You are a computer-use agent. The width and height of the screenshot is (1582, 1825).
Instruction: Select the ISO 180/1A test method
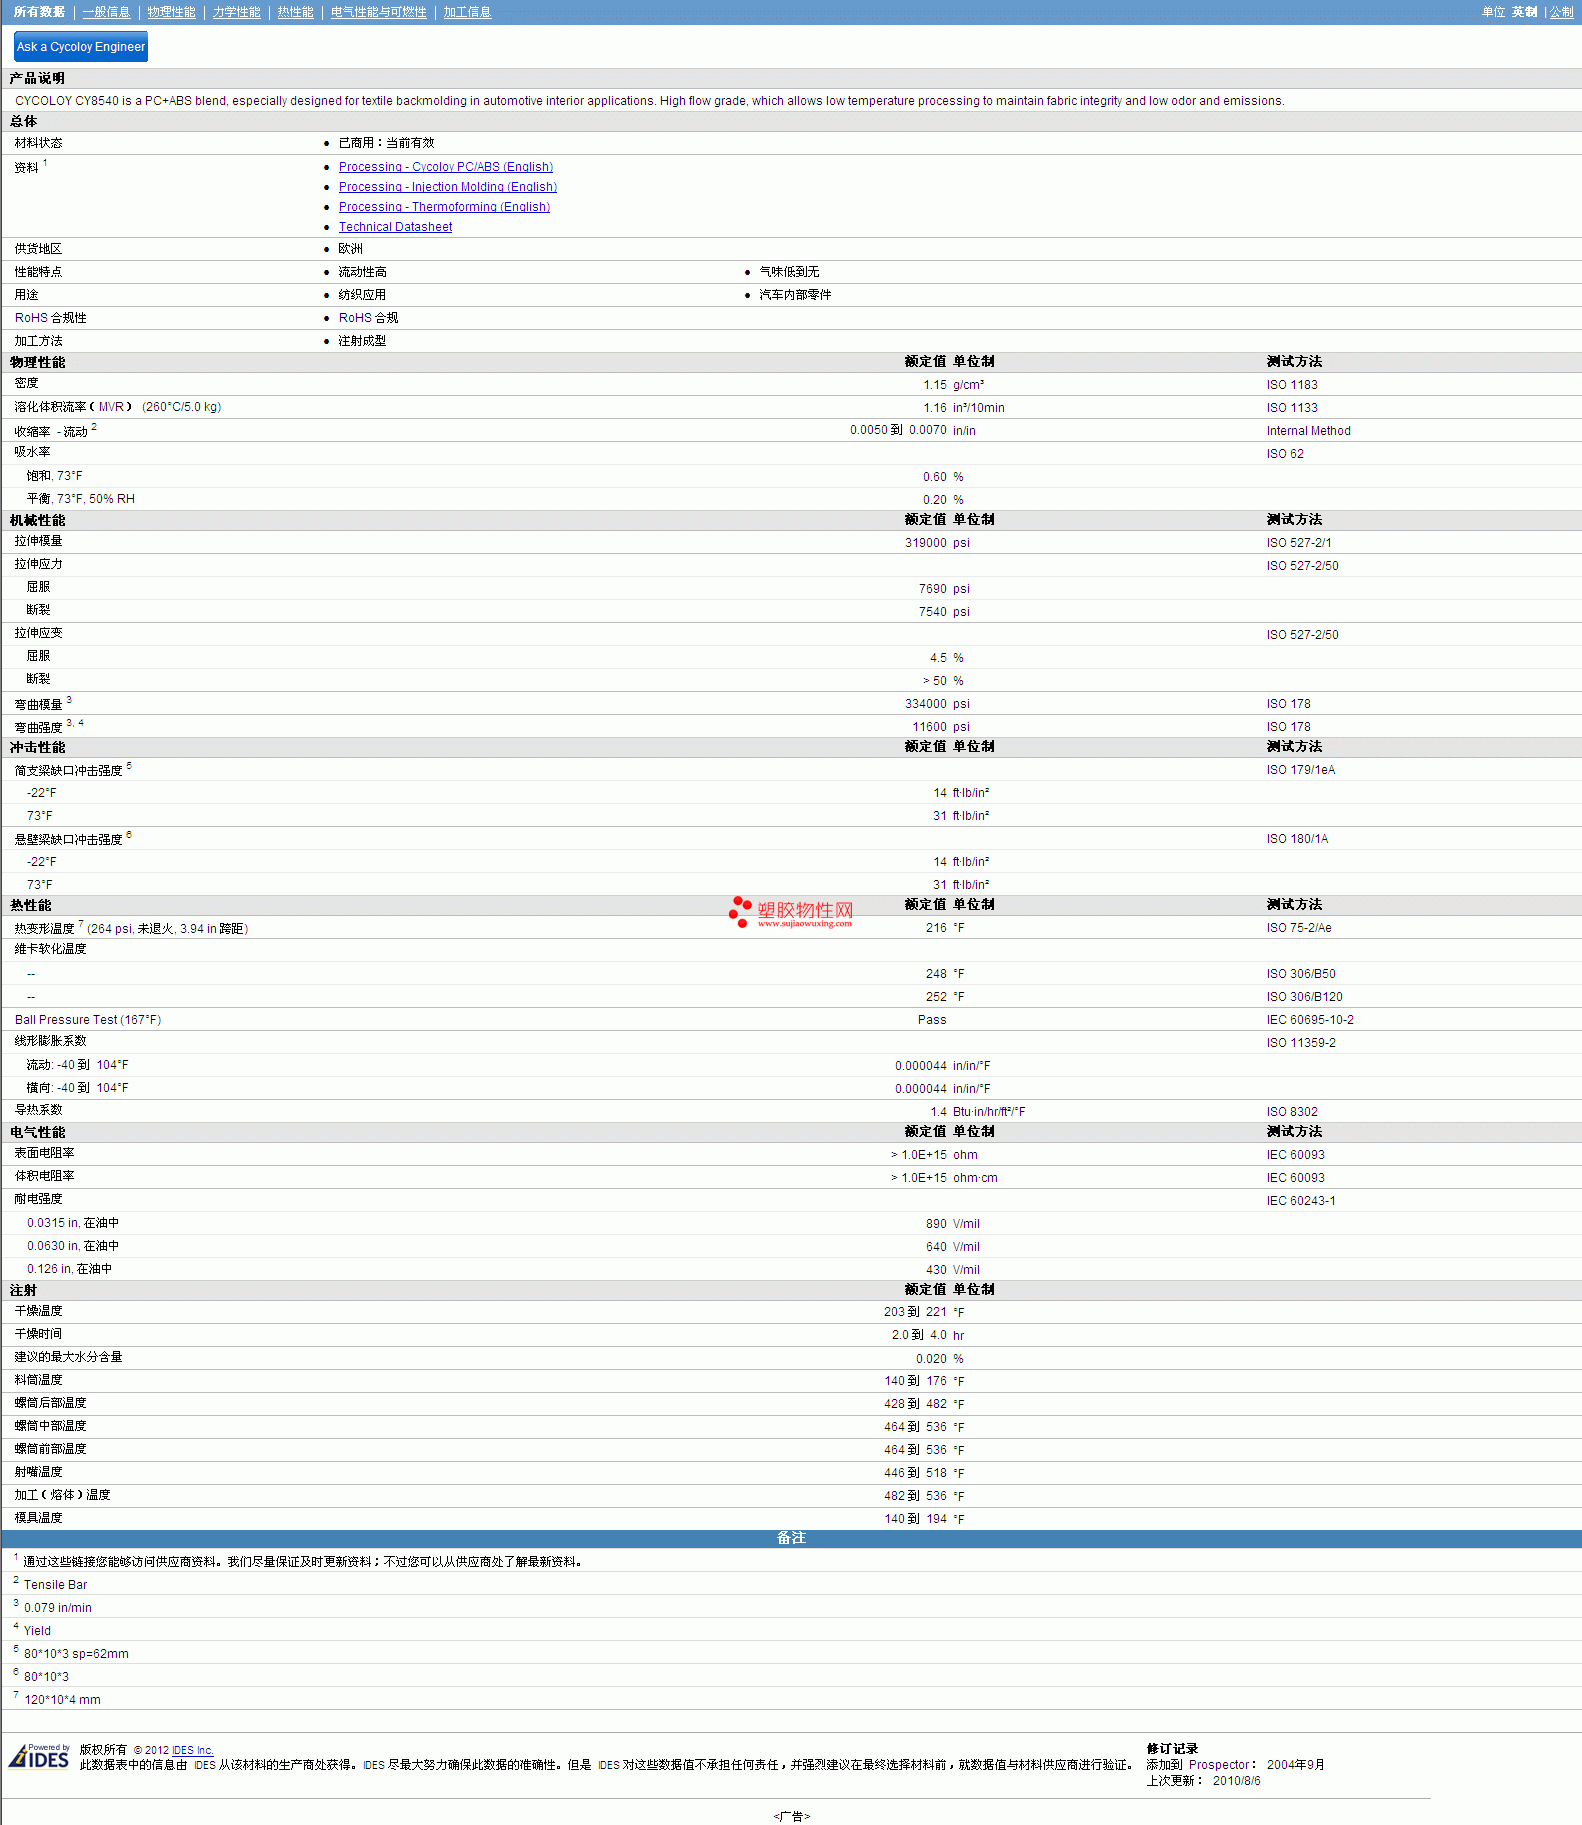pos(1297,839)
